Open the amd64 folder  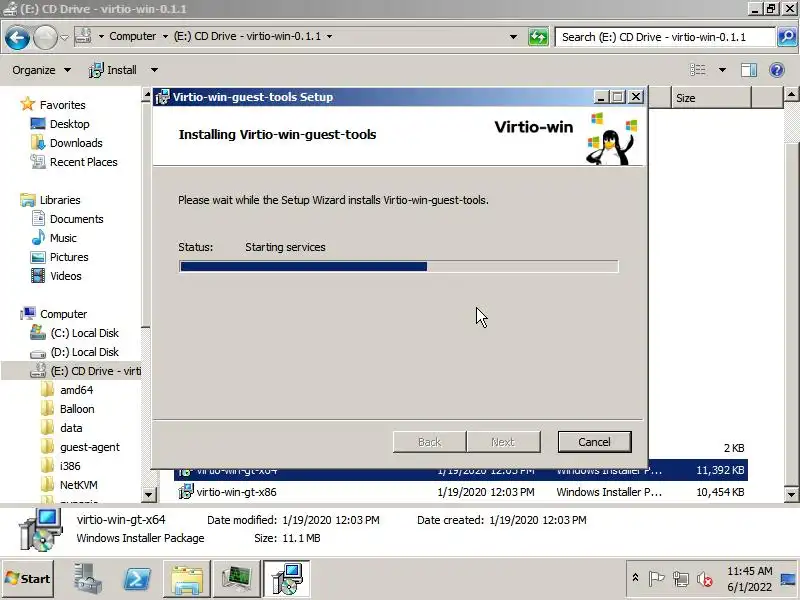pos(77,390)
